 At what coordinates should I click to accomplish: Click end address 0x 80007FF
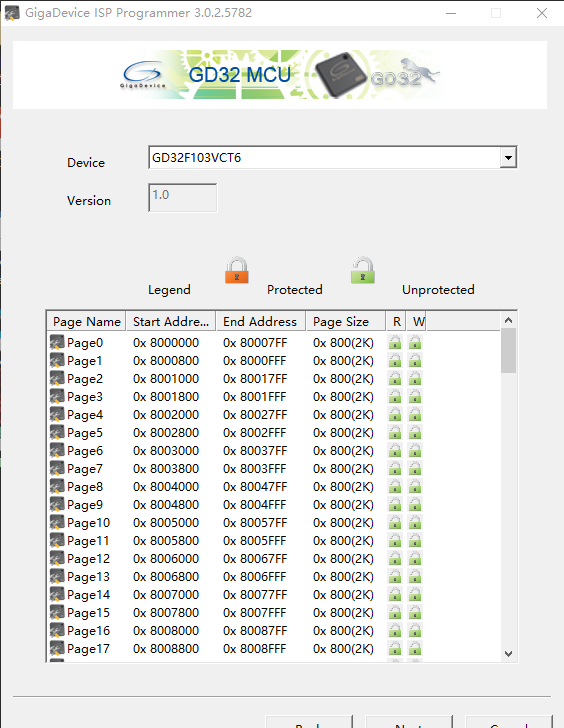255,343
